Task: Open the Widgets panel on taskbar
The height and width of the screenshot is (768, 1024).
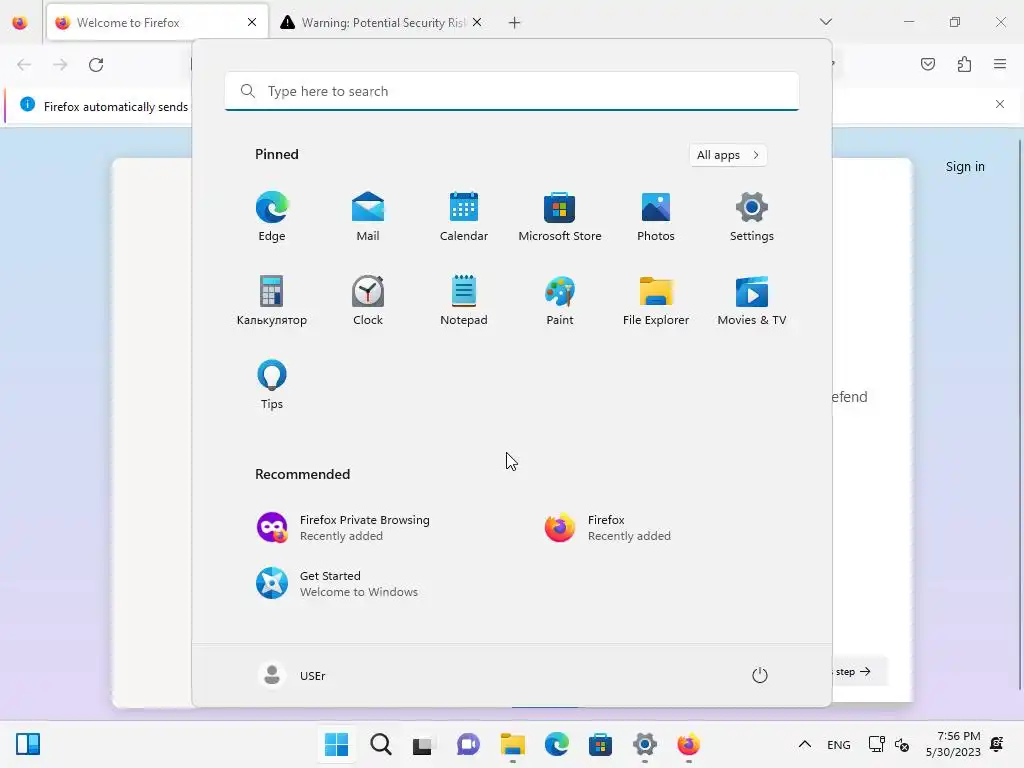Action: [x=28, y=744]
